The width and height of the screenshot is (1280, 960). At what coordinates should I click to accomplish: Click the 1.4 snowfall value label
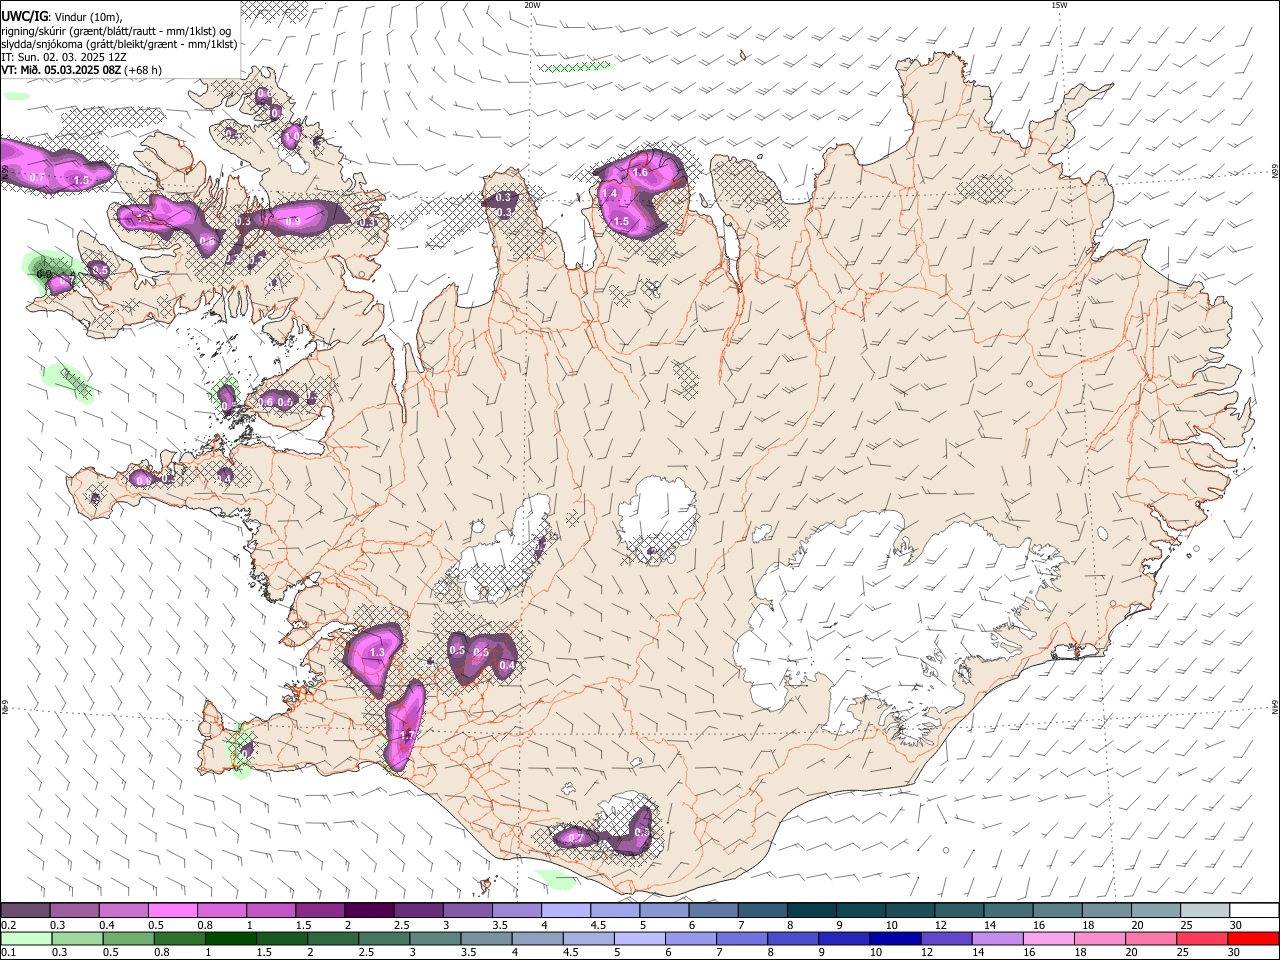[x=609, y=193]
